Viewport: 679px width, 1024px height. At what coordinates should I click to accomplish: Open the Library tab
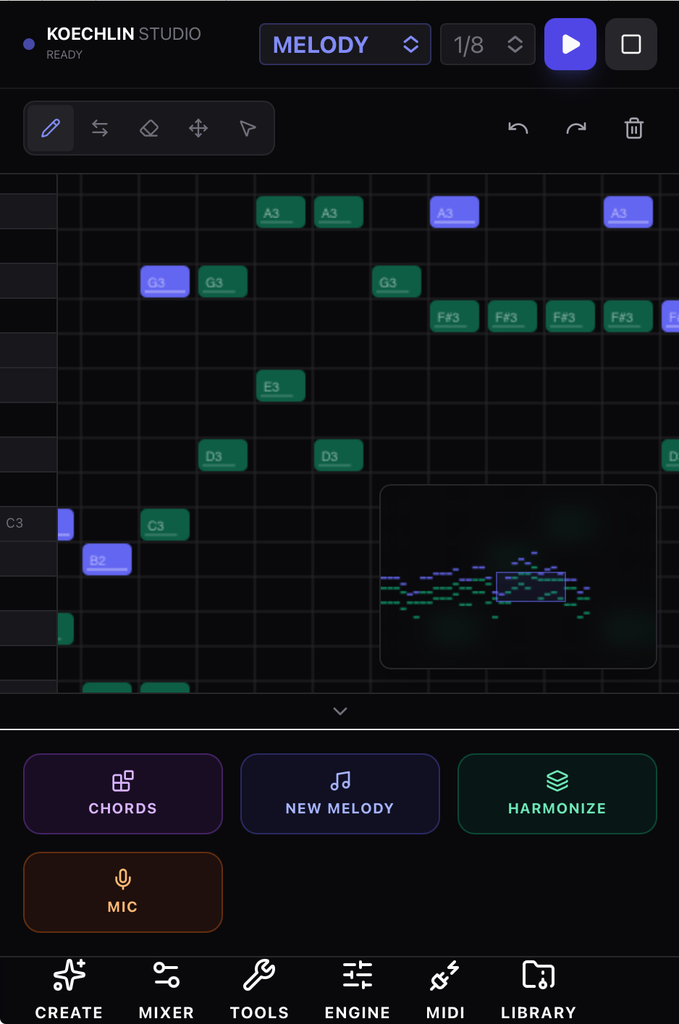pyautogui.click(x=538, y=990)
